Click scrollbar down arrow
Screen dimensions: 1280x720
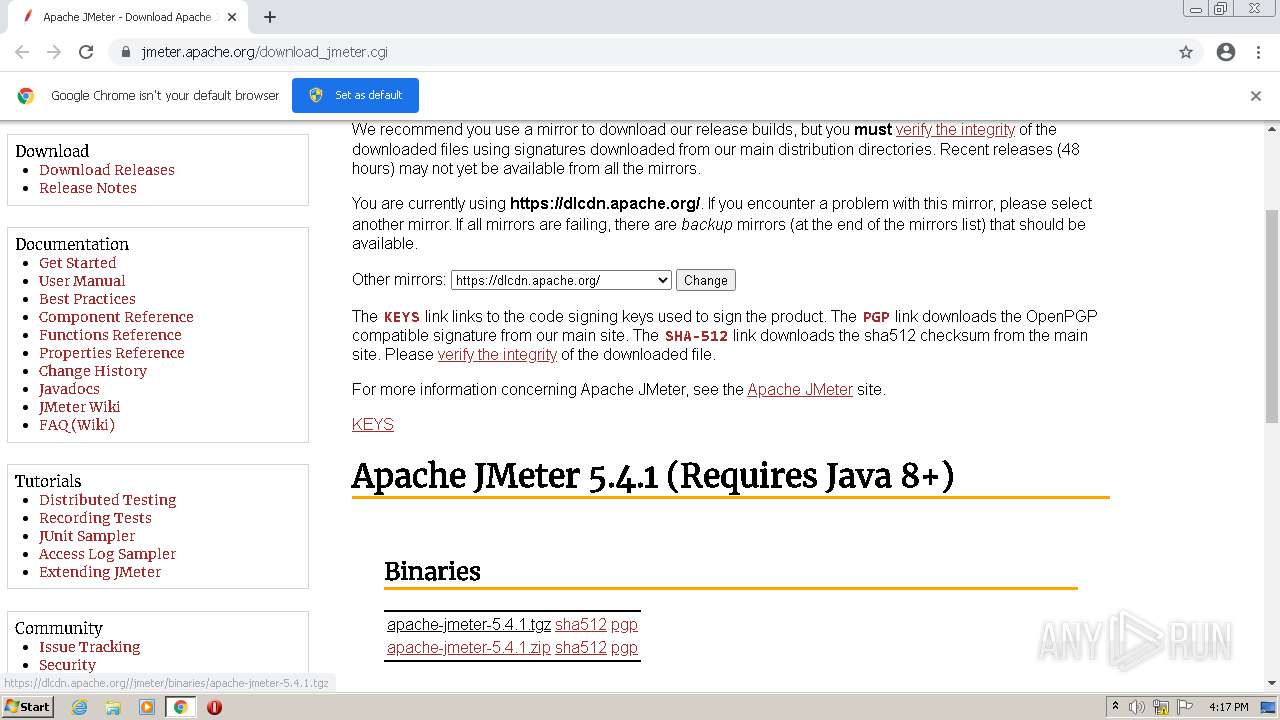coord(1272,684)
